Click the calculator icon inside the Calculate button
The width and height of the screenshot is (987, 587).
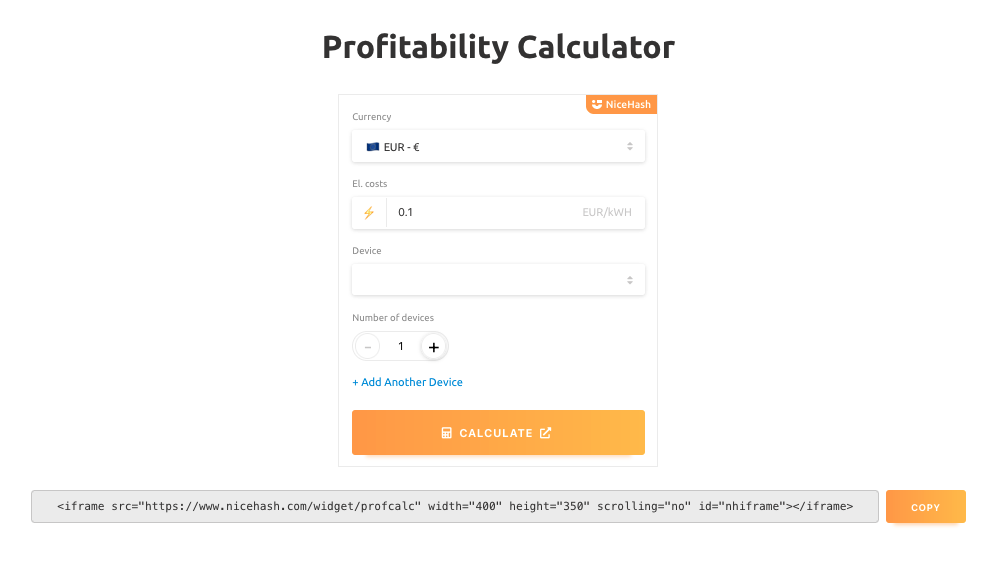point(447,432)
